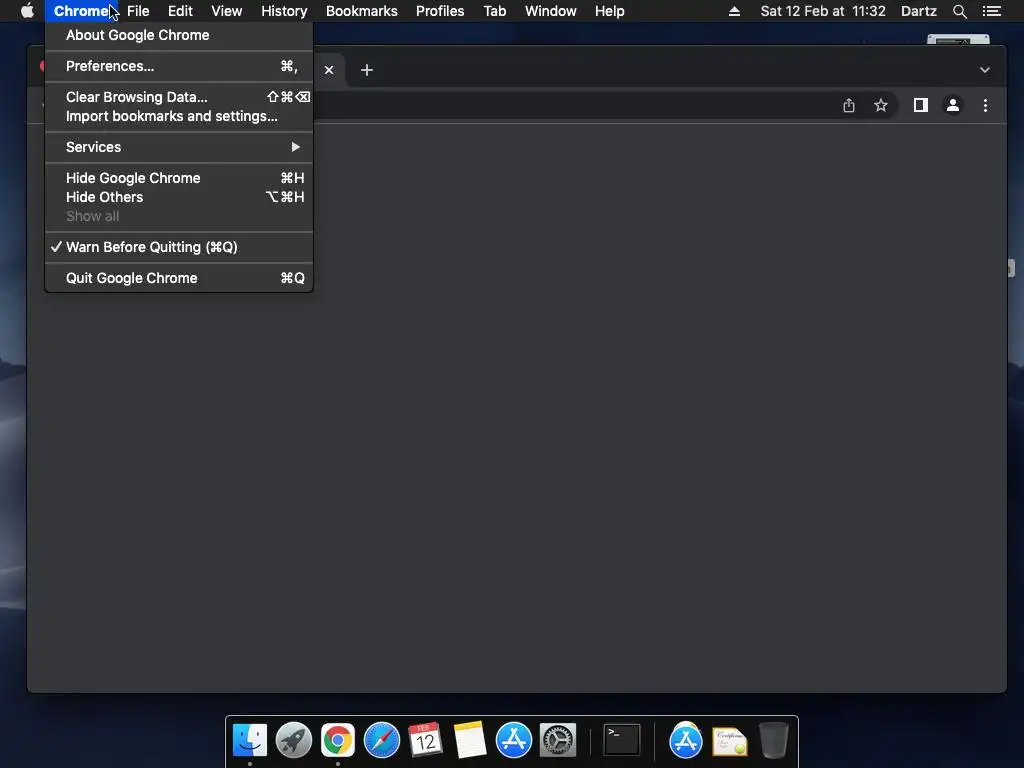Open Notes from the Dock

470,741
